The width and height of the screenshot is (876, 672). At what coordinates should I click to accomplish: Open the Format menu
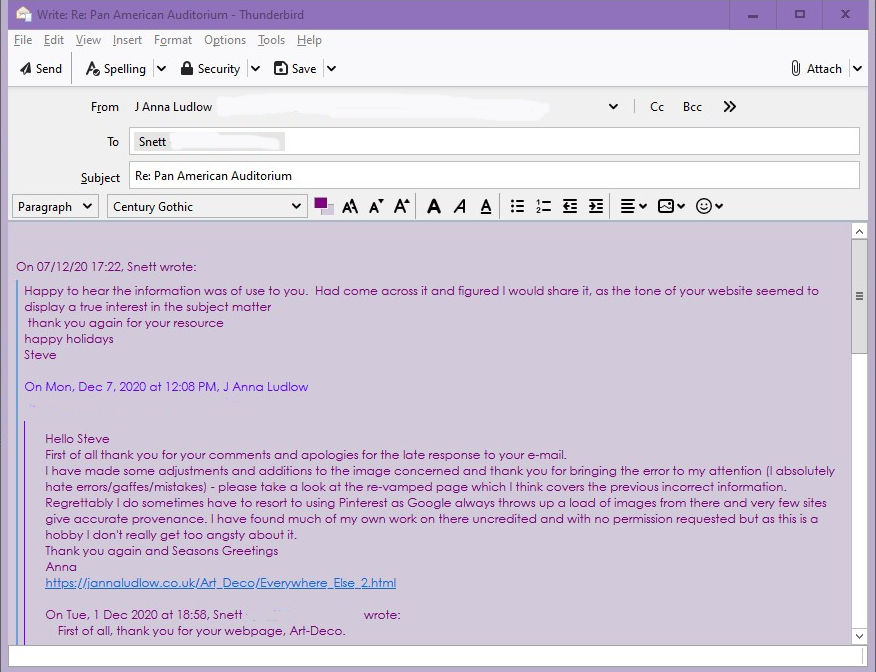[172, 40]
